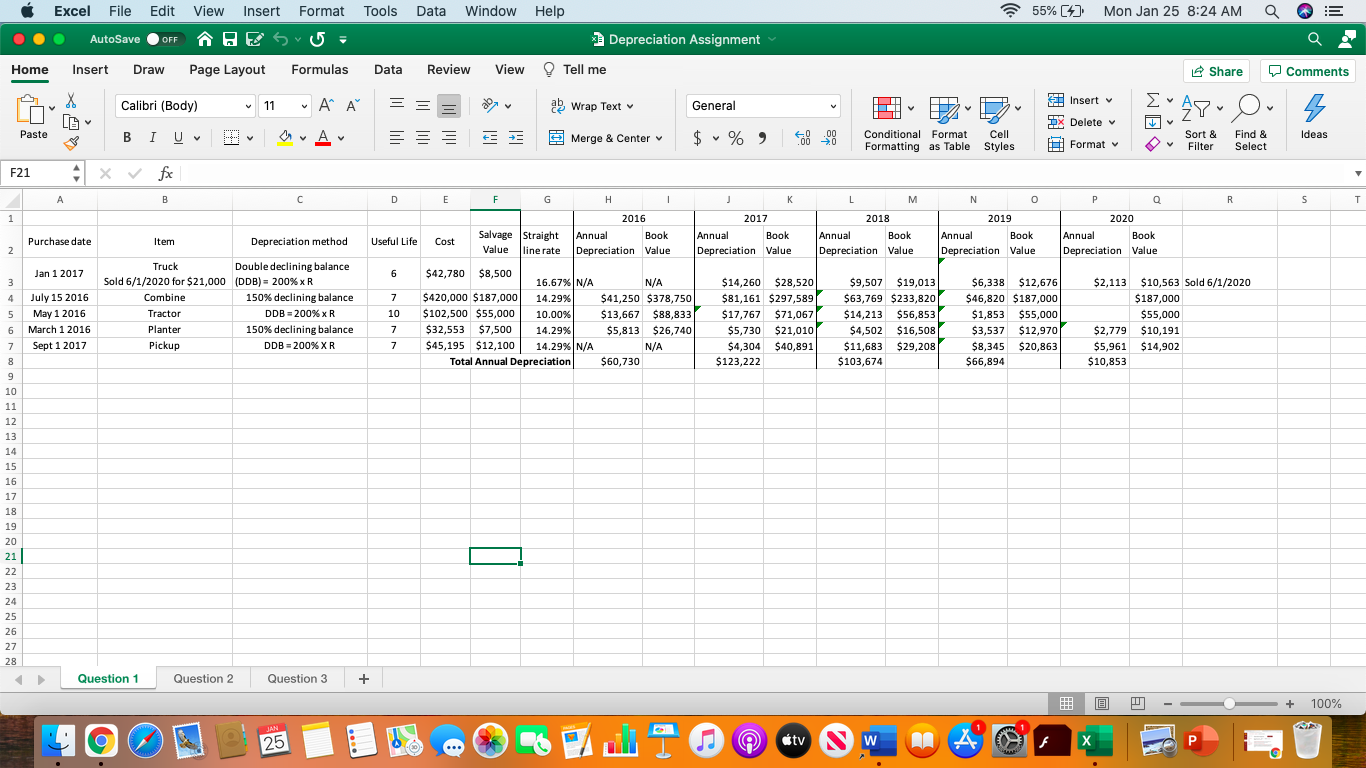
Task: Switch to Page Layout view in status bar
Action: (x=1102, y=704)
